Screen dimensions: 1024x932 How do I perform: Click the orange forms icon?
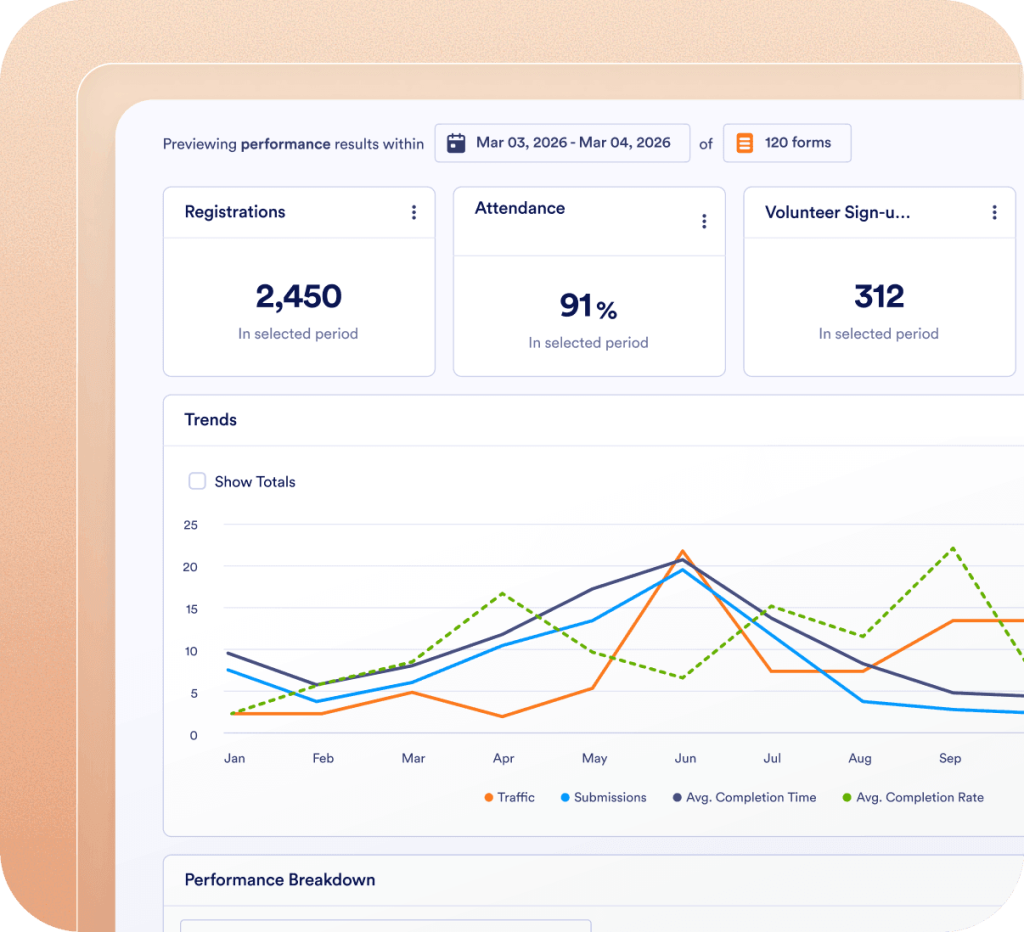pyautogui.click(x=744, y=143)
